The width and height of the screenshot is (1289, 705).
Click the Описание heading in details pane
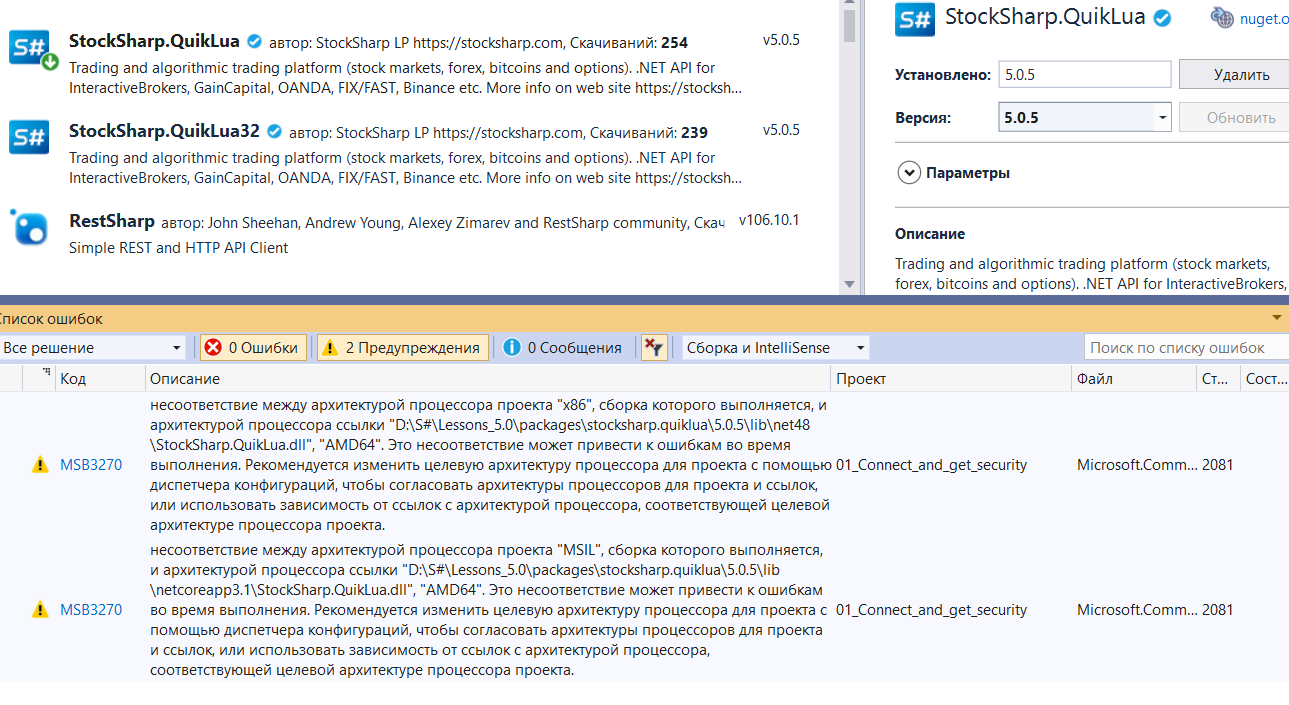[930, 233]
